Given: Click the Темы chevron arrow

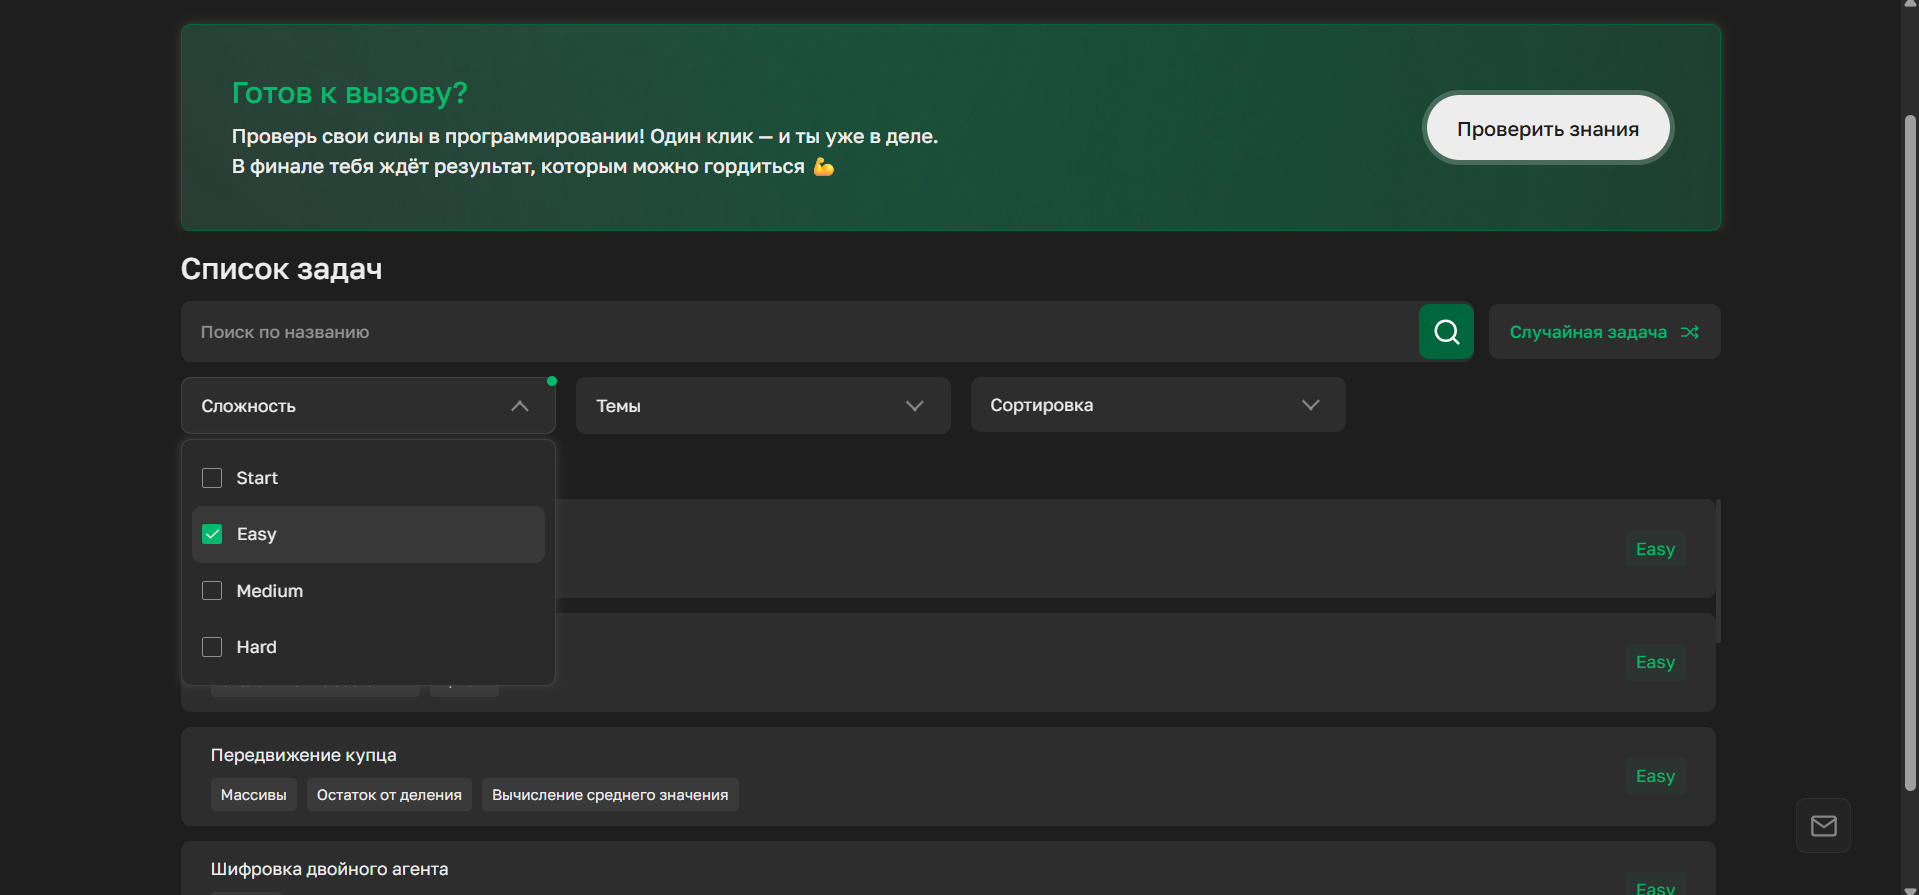Looking at the screenshot, I should (914, 406).
